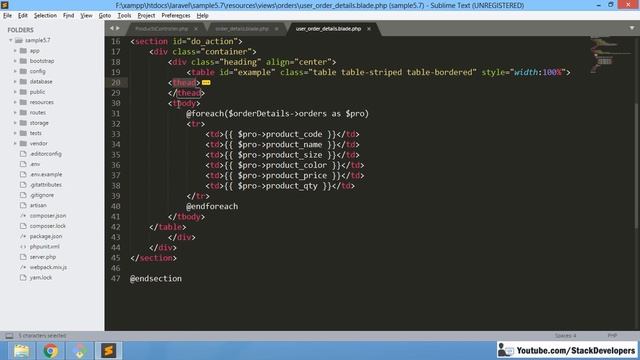Open the Help menu
Image resolution: width=640 pixels, height=360 pixels.
click(x=202, y=16)
